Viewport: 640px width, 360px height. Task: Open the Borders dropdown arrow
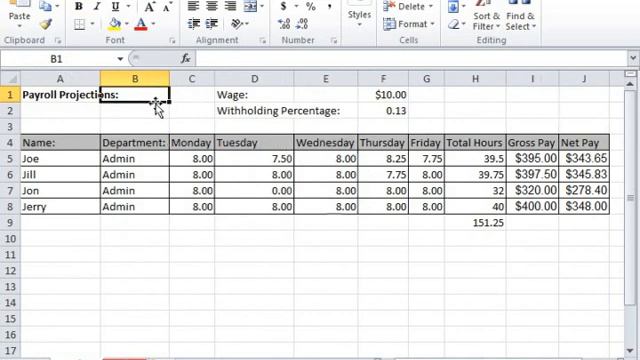tap(92, 24)
